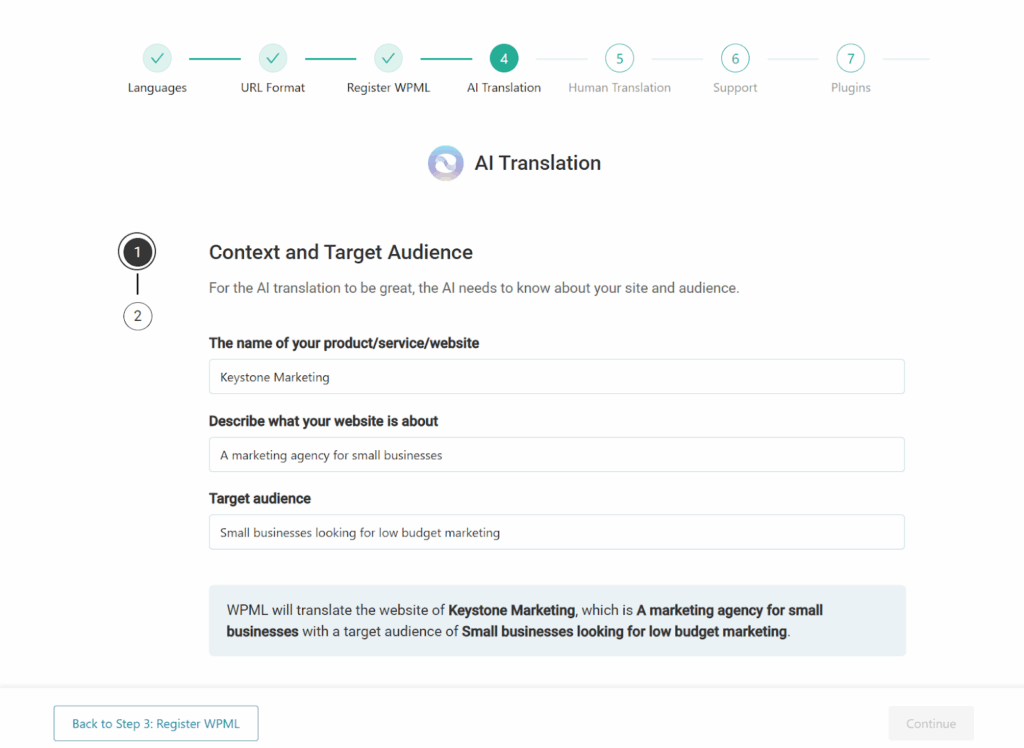Focus the website description input field
The height and width of the screenshot is (748, 1024).
pyautogui.click(x=556, y=455)
